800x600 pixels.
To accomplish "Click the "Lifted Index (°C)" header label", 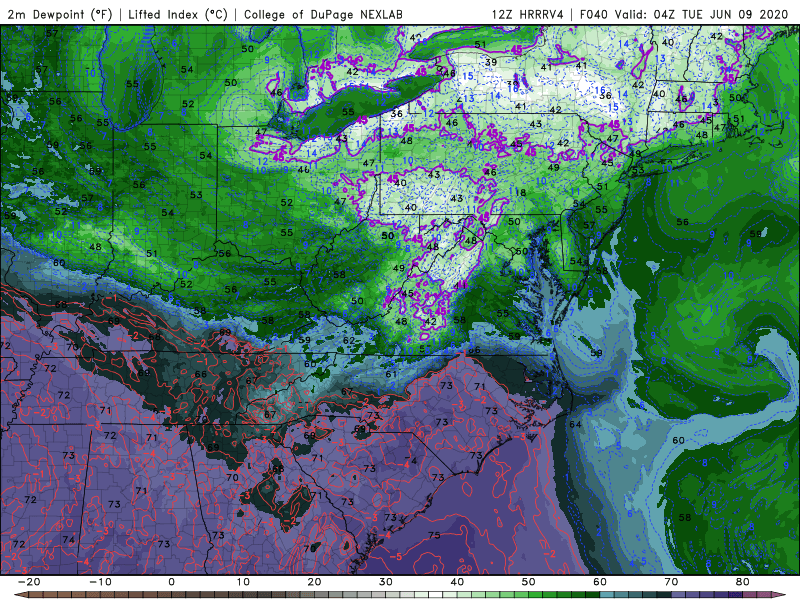I will 178,14.
